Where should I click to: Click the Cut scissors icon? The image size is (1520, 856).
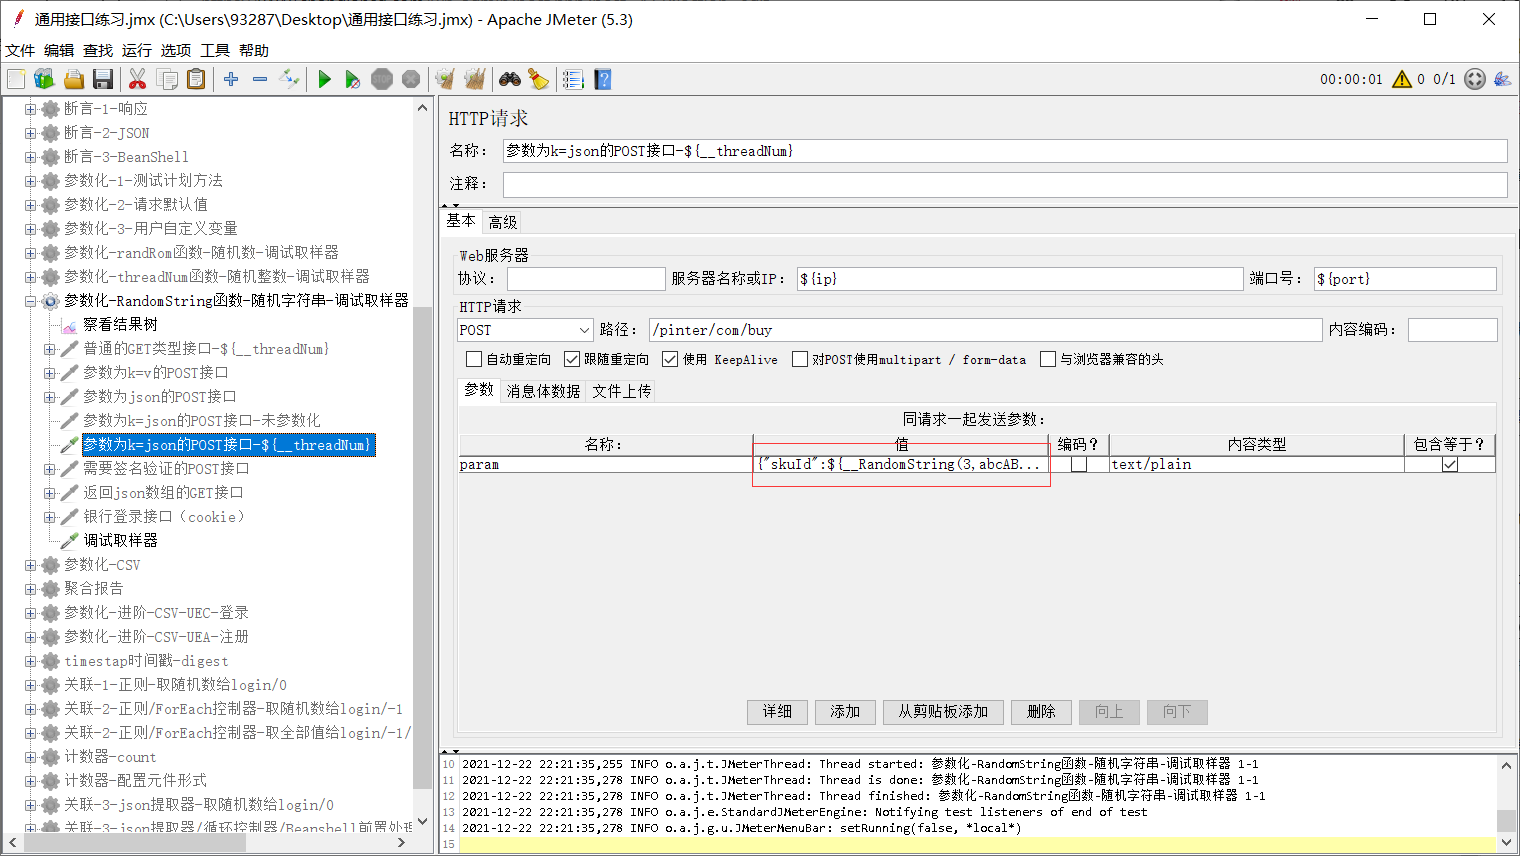(x=138, y=79)
